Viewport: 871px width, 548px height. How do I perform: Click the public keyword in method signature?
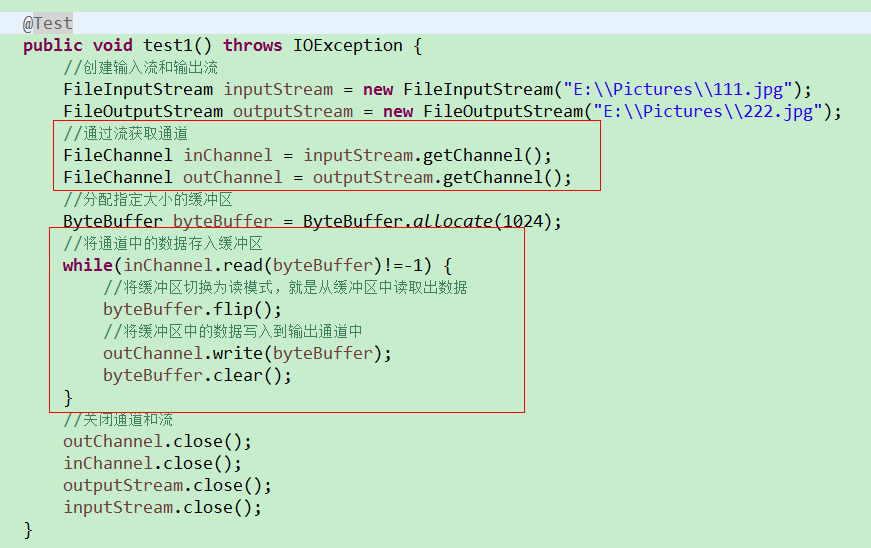53,45
